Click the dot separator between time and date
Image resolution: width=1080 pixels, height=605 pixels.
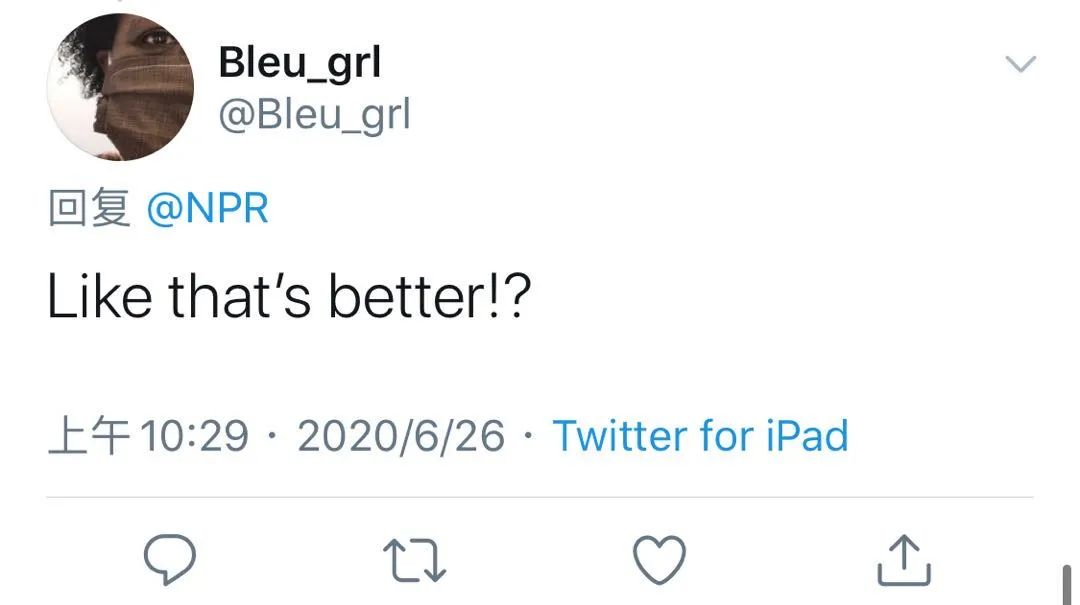[272, 437]
